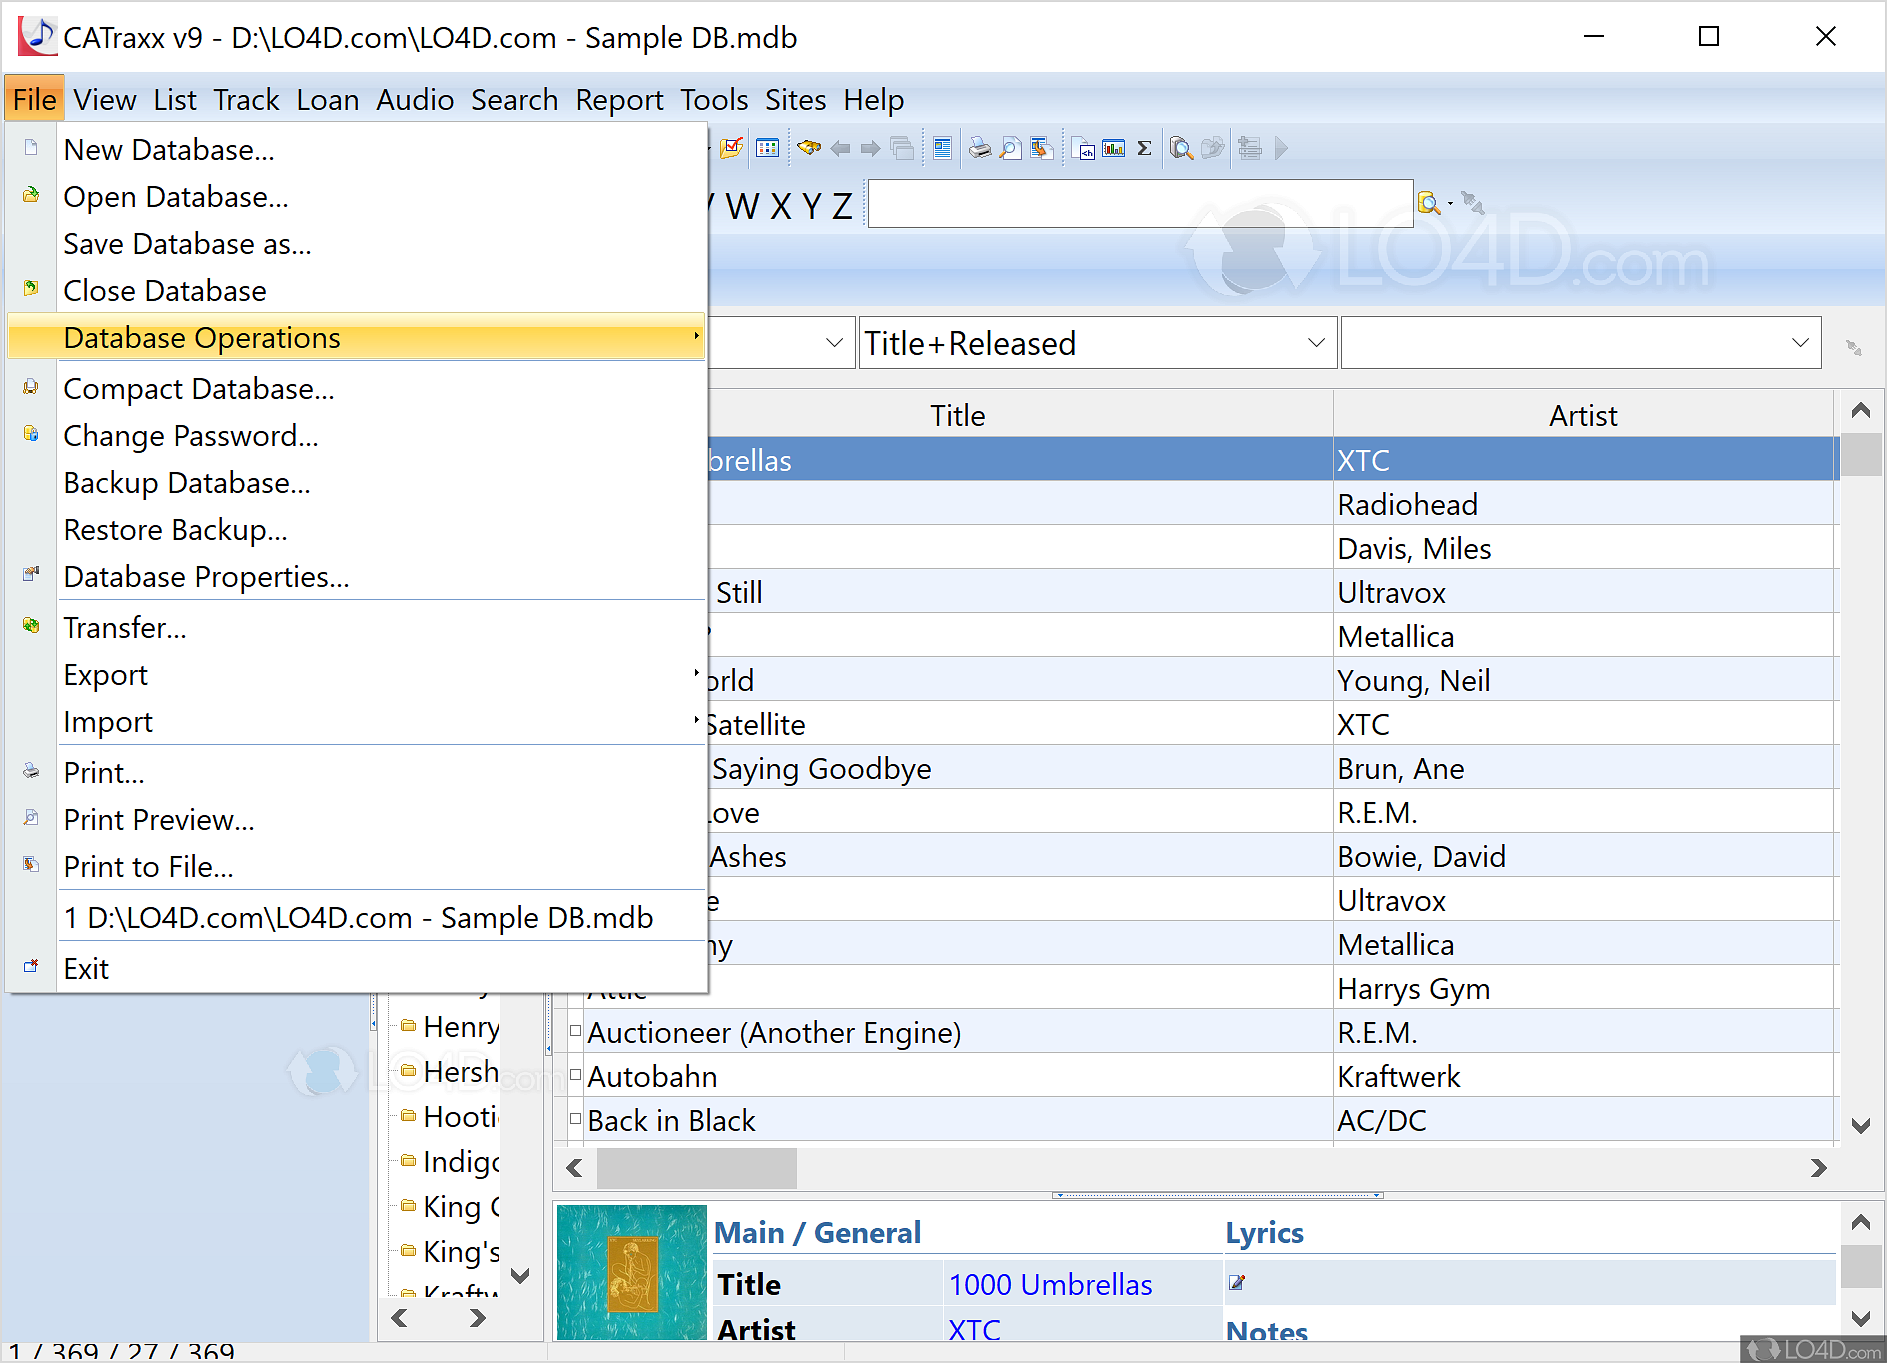The image size is (1887, 1363).
Task: Click the edit lyrics pencil icon
Action: [x=1237, y=1283]
